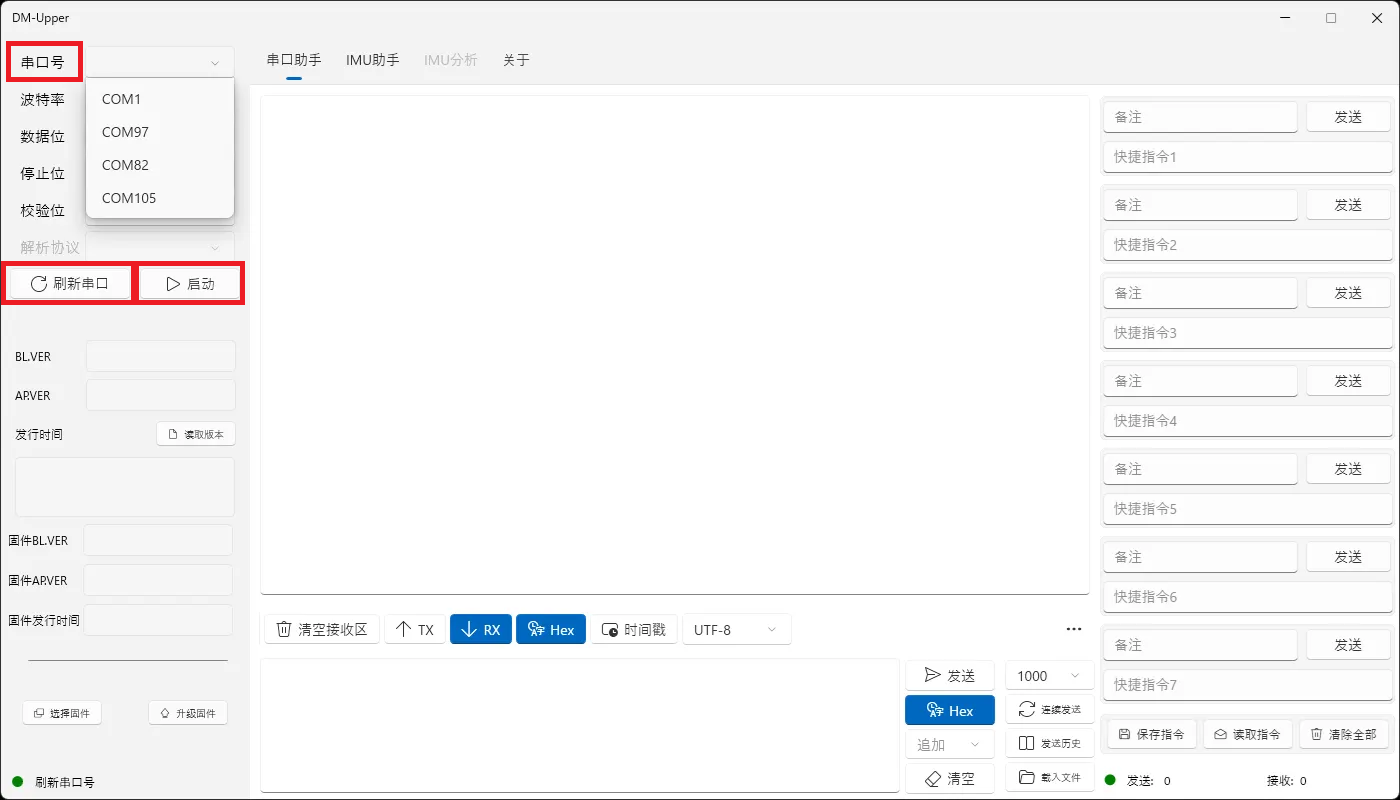Toggle TX message display
The image size is (1400, 800).
(414, 628)
